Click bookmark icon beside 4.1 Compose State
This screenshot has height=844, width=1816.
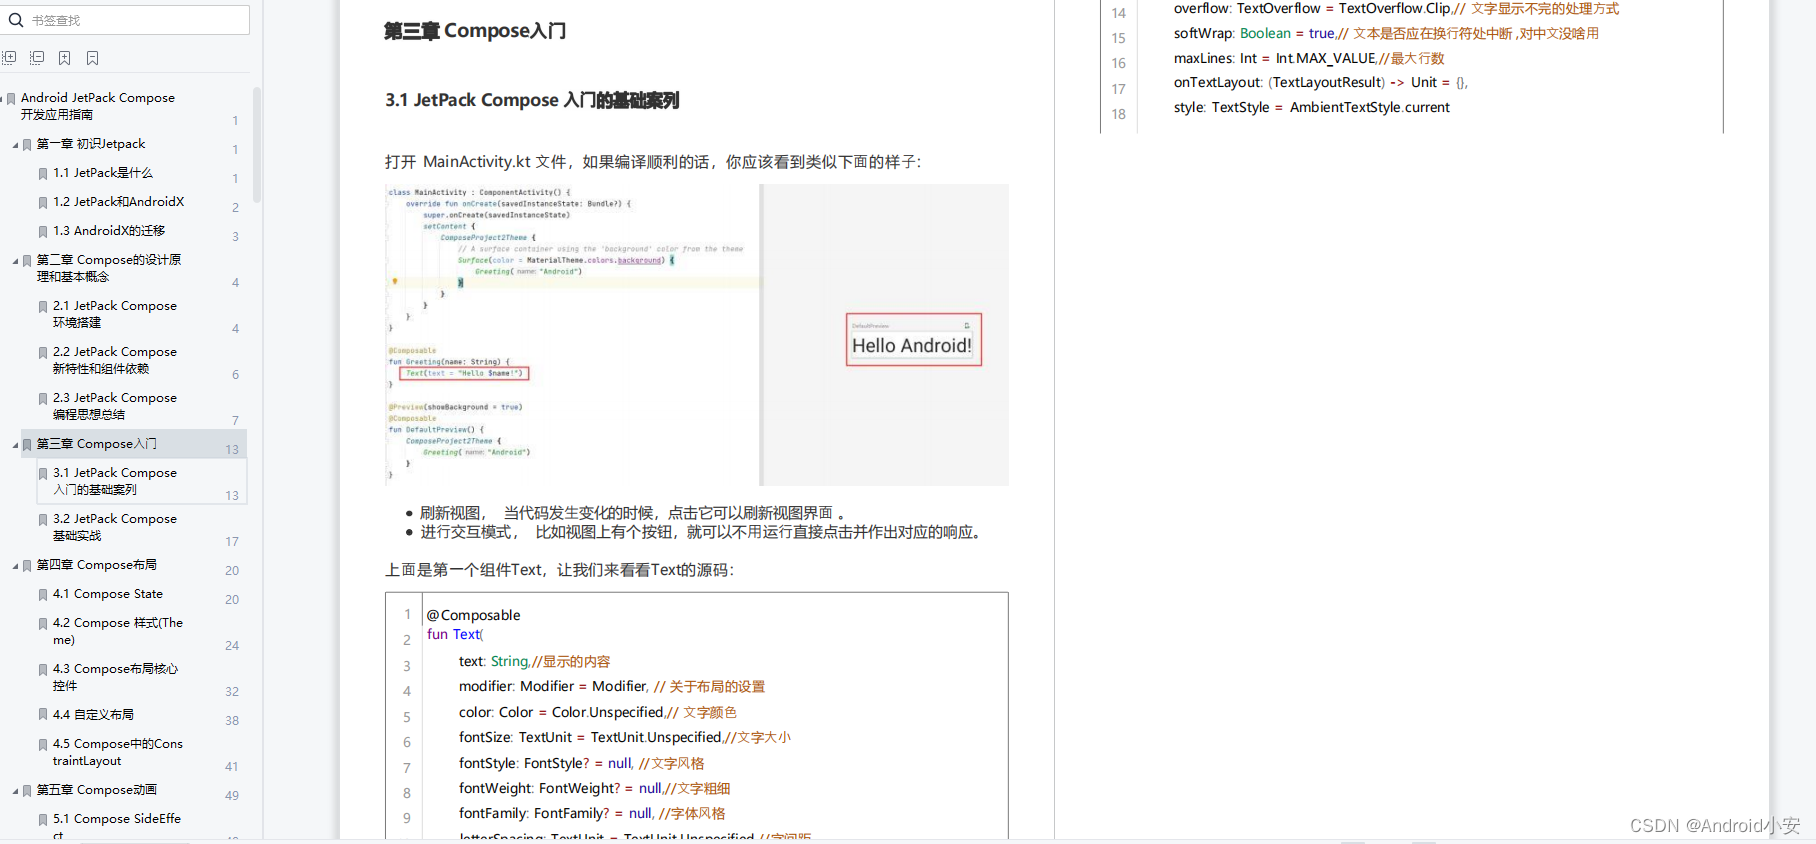click(43, 595)
